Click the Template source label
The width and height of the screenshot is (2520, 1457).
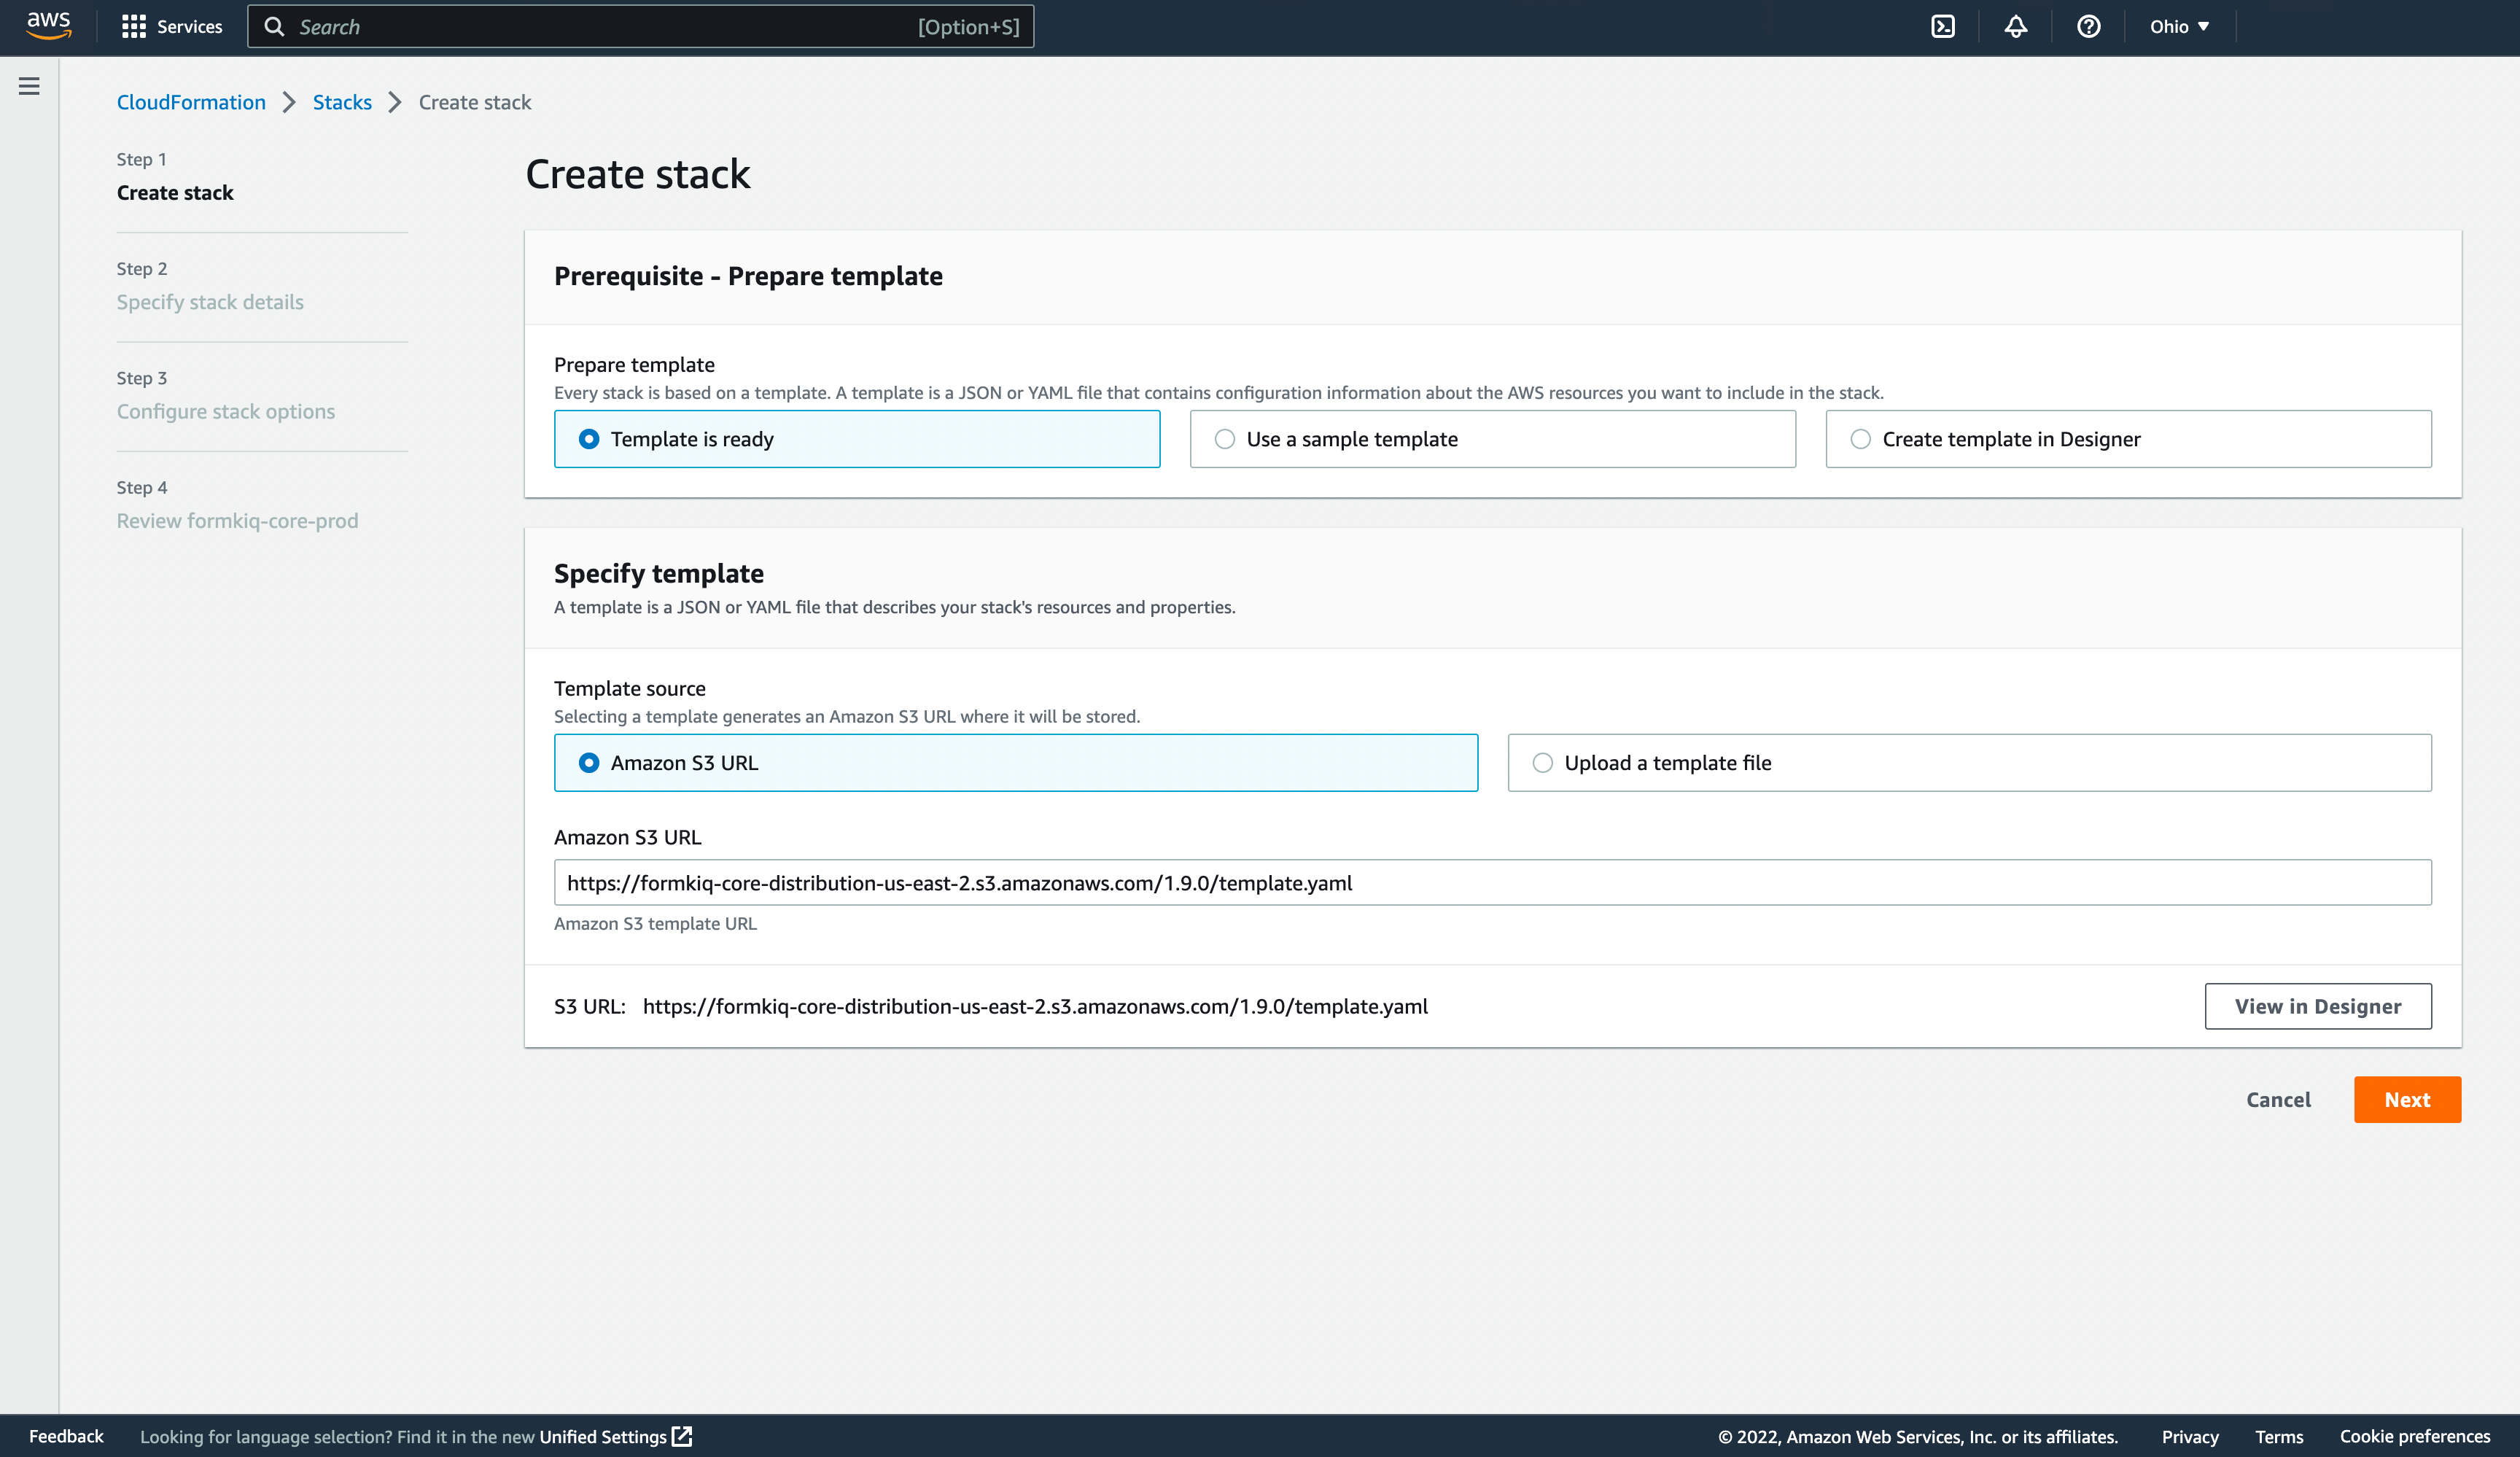(x=629, y=688)
